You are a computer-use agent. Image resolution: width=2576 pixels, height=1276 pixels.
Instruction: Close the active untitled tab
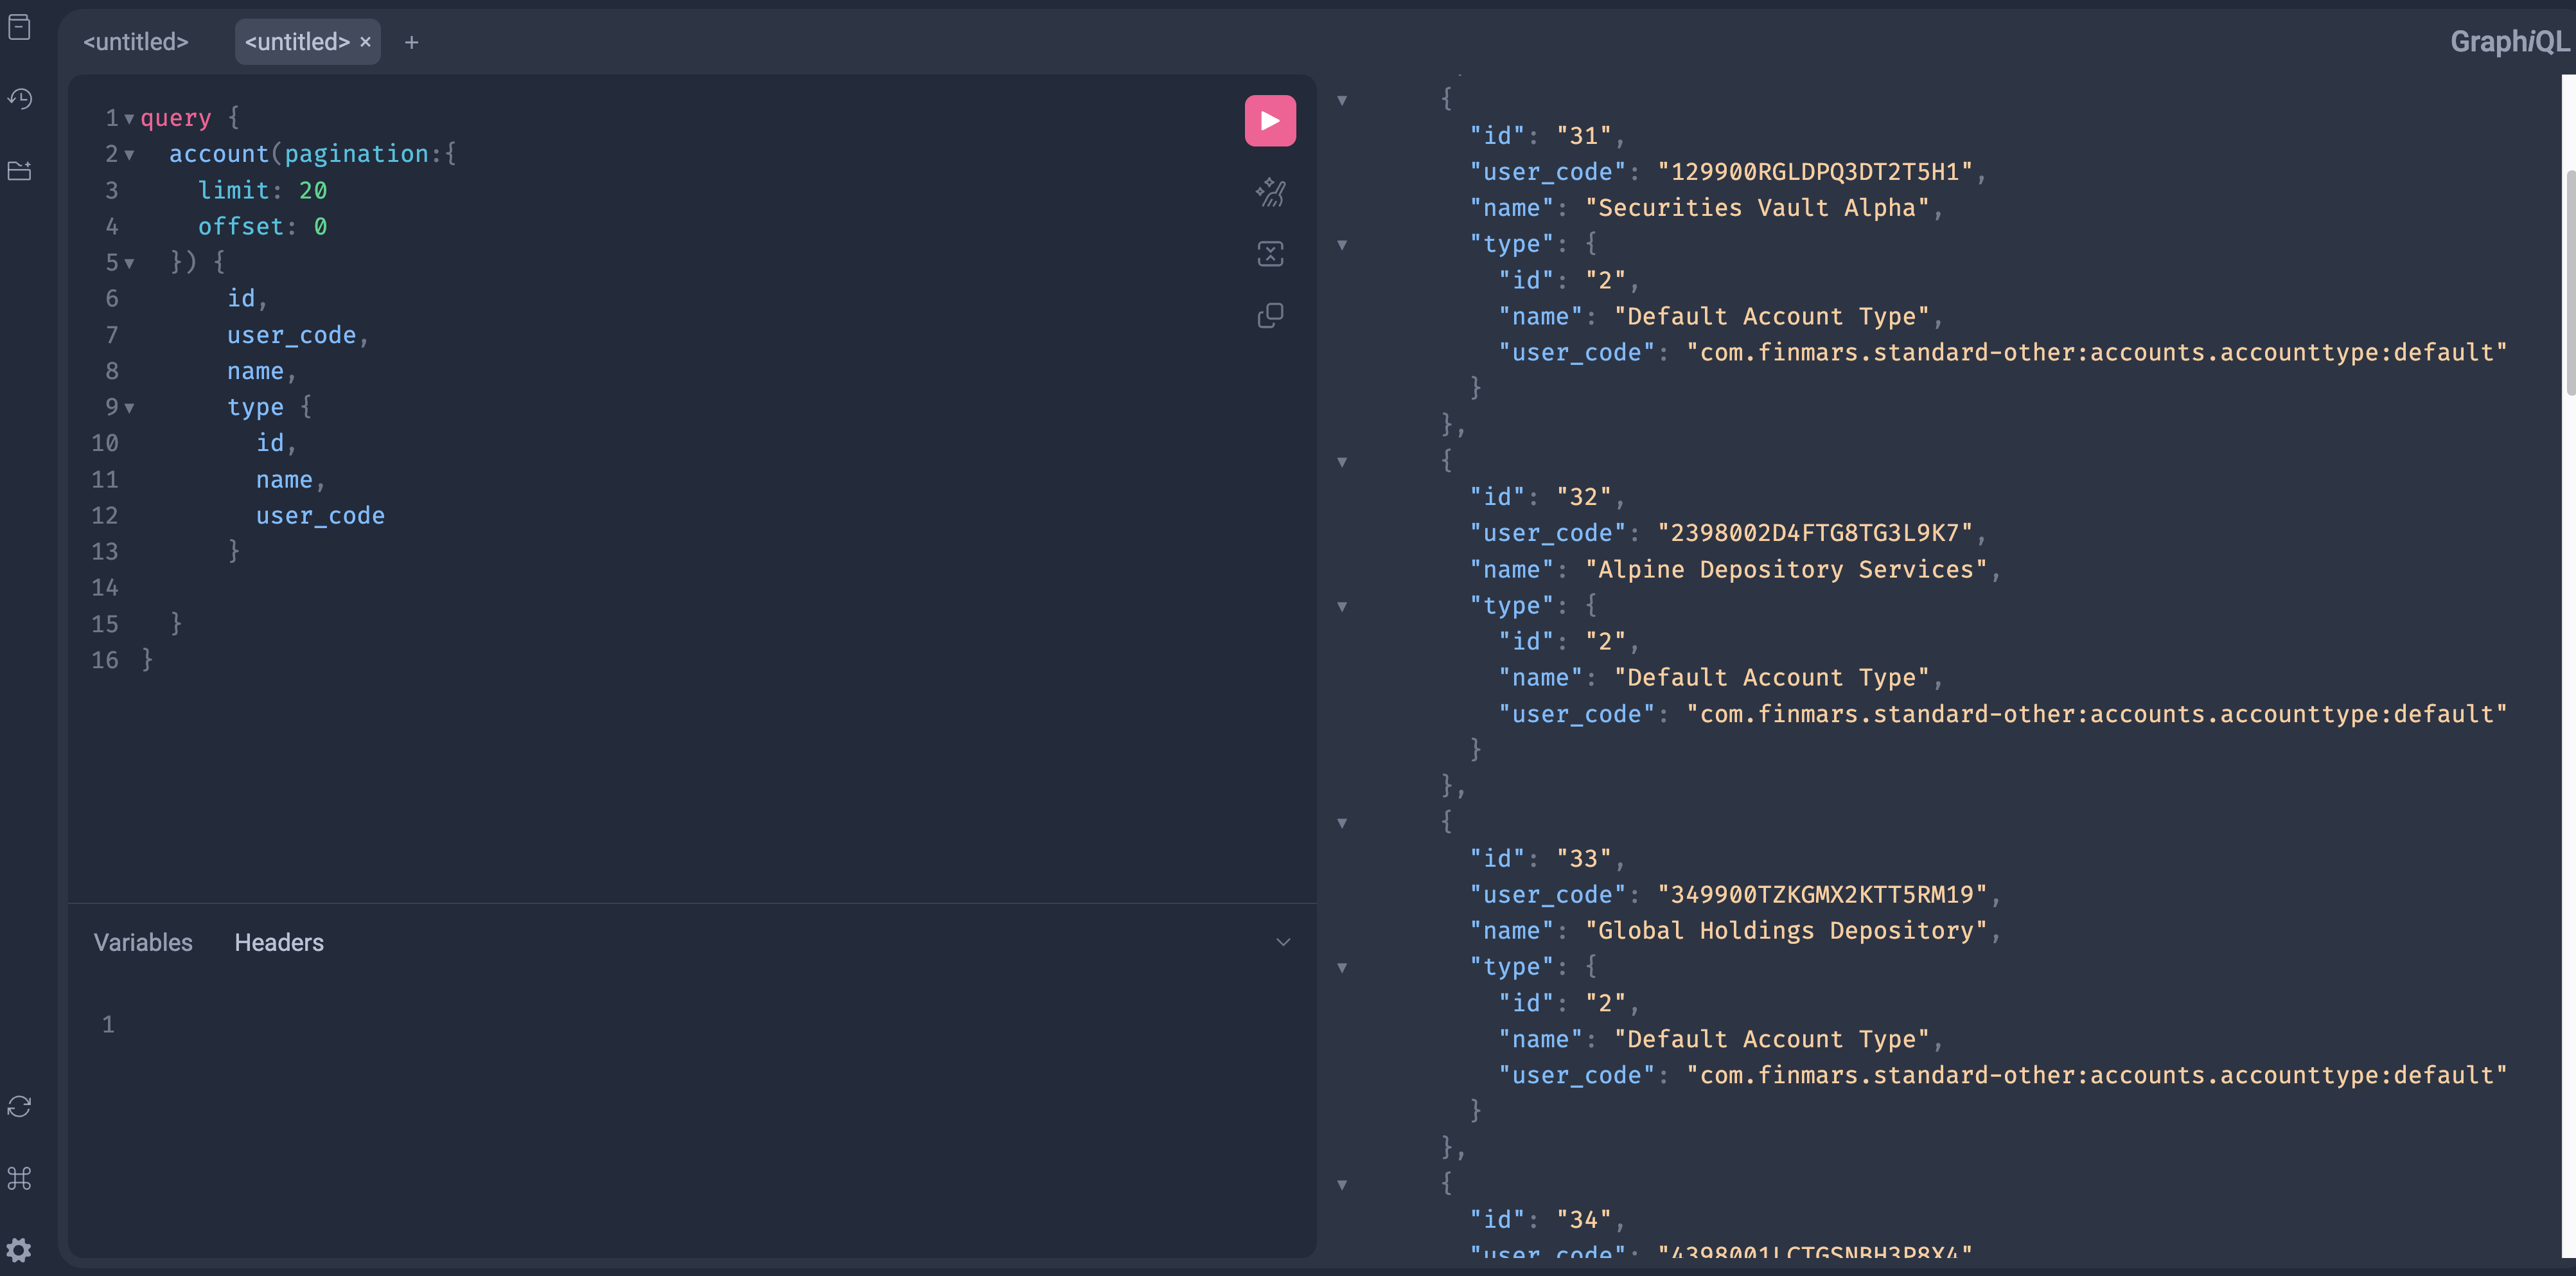pyautogui.click(x=365, y=42)
